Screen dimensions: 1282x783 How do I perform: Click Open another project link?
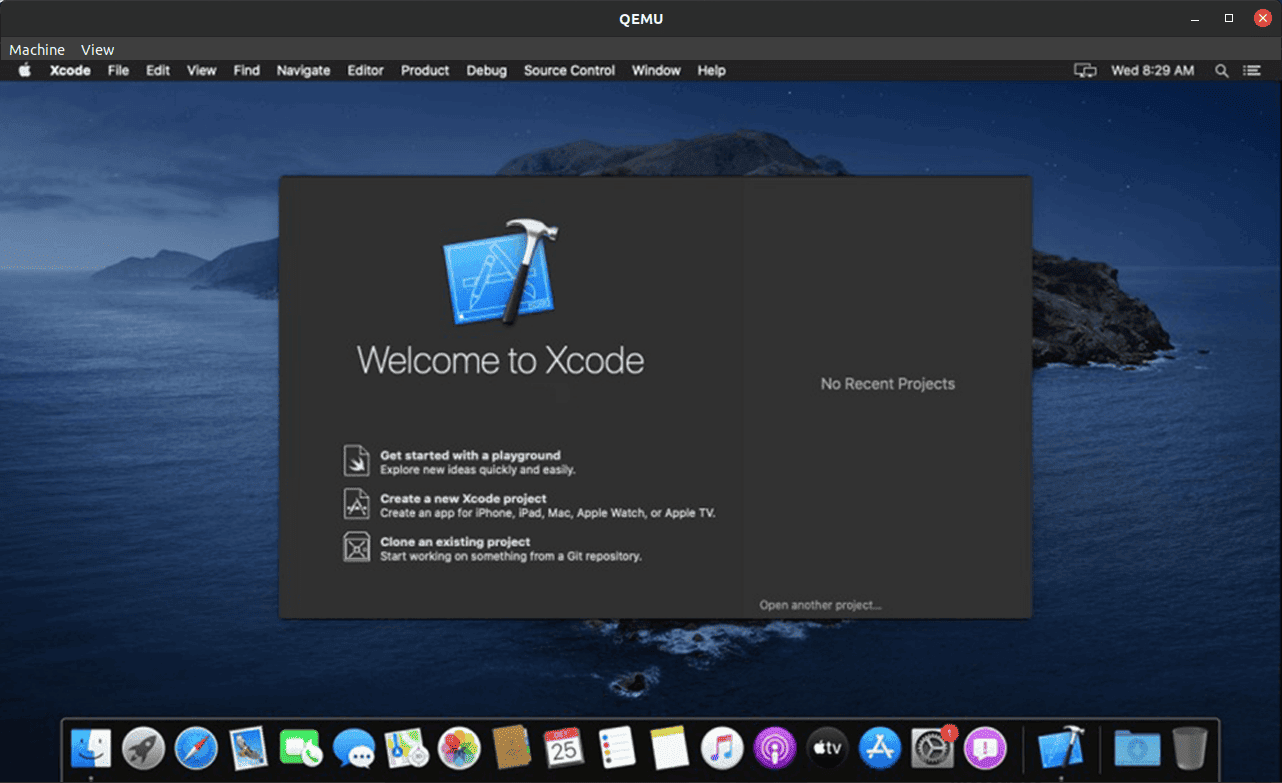coord(820,604)
